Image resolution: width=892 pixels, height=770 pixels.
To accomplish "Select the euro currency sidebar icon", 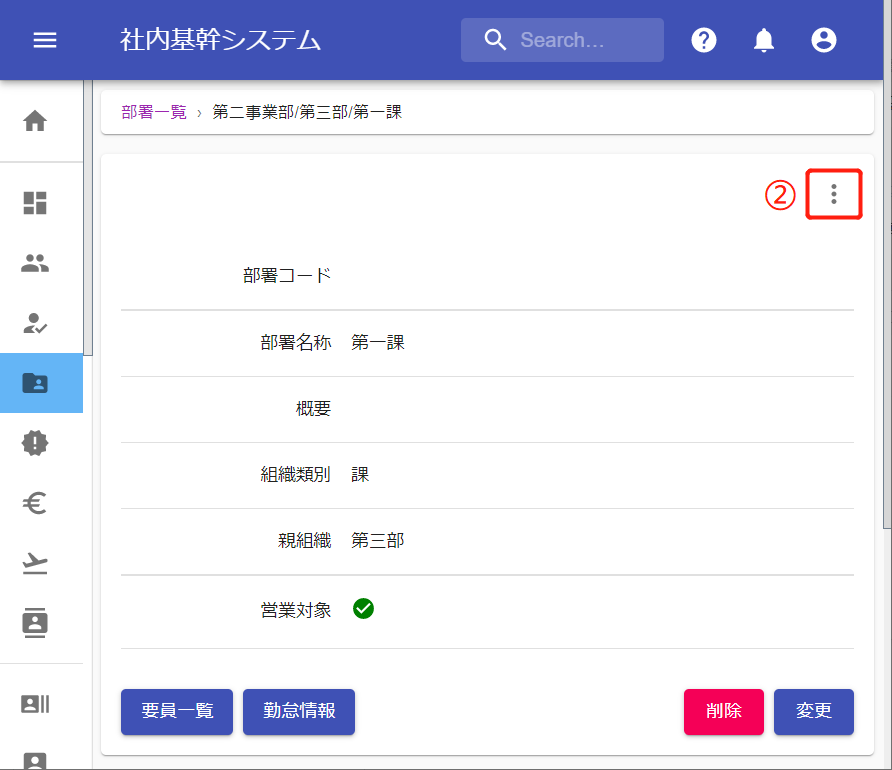I will (x=35, y=504).
